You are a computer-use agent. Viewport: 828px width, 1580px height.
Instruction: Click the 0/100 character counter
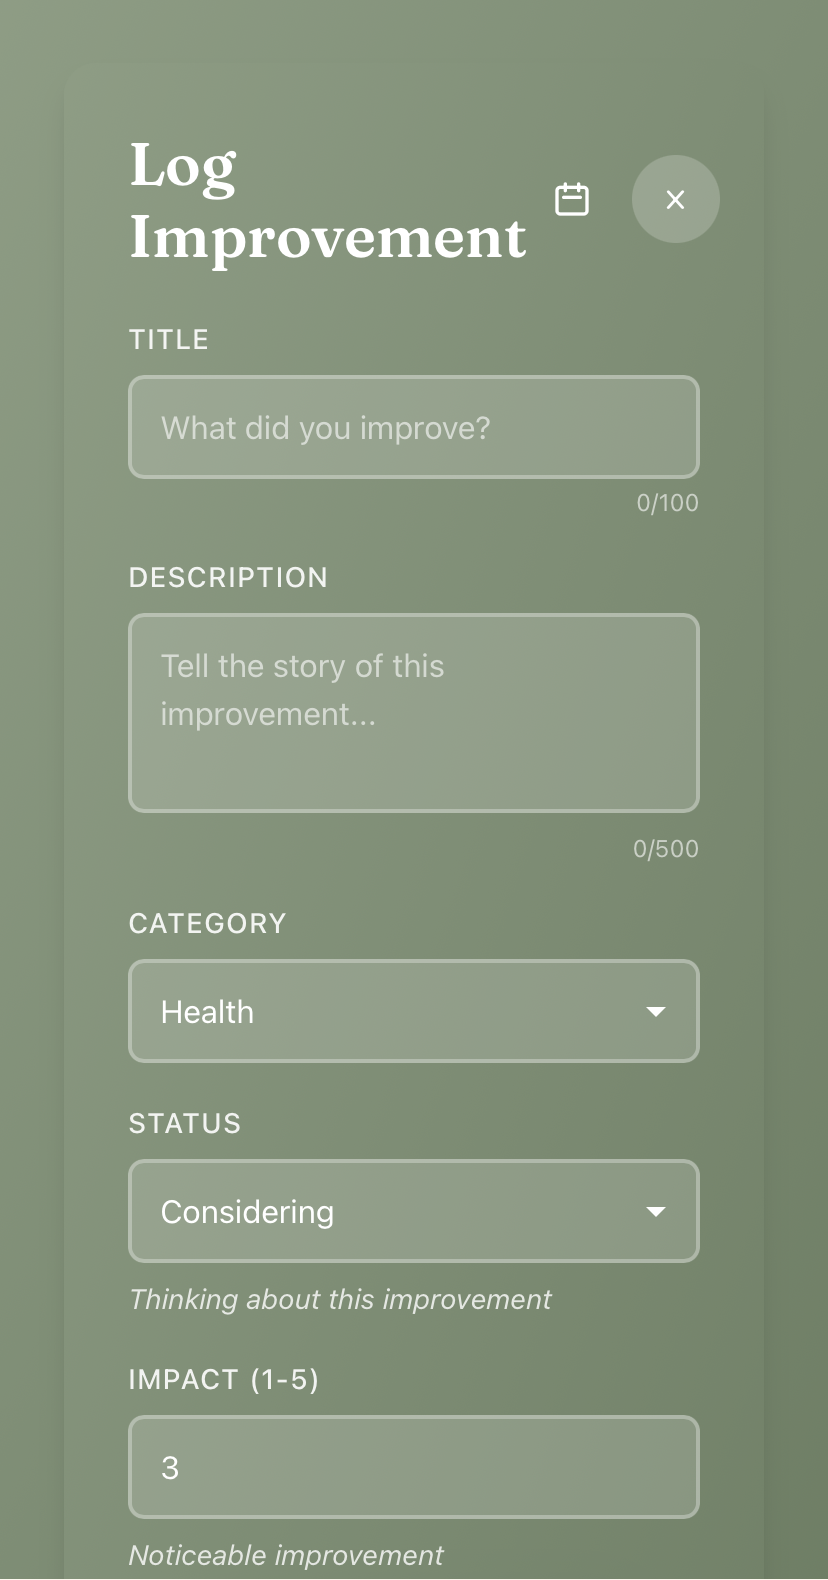[667, 503]
